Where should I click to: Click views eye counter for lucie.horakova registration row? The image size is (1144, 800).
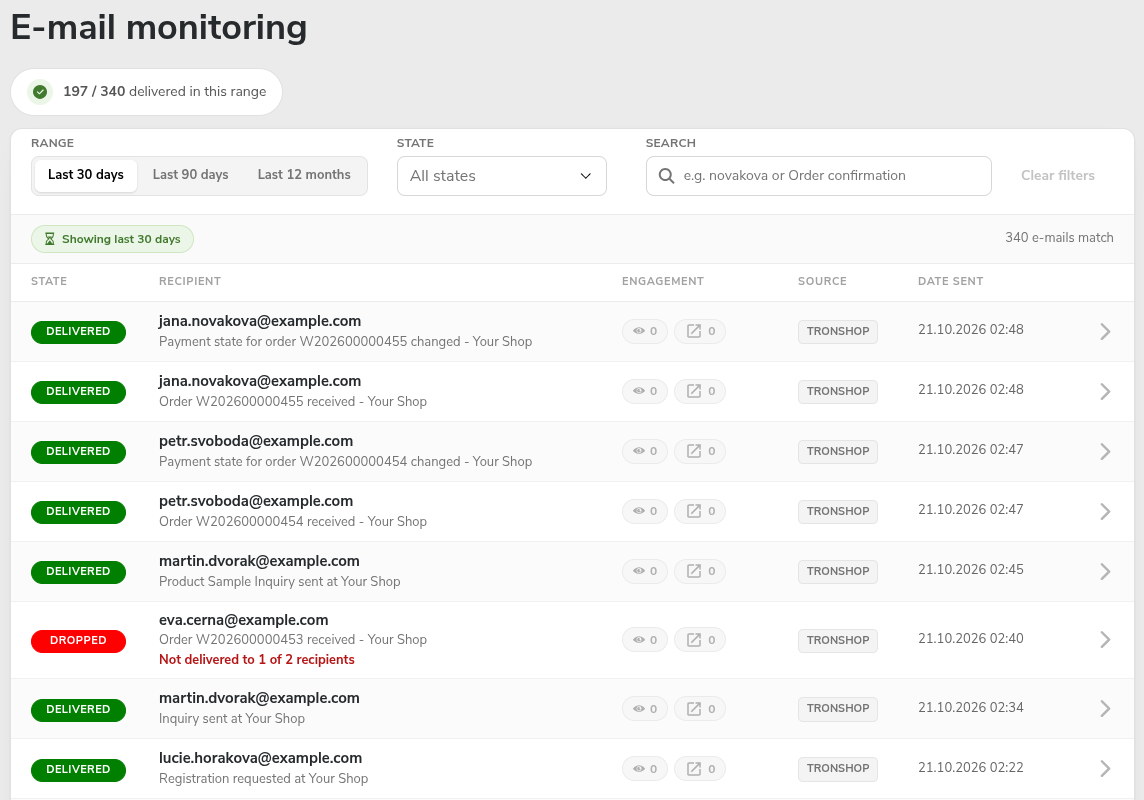[x=645, y=769]
